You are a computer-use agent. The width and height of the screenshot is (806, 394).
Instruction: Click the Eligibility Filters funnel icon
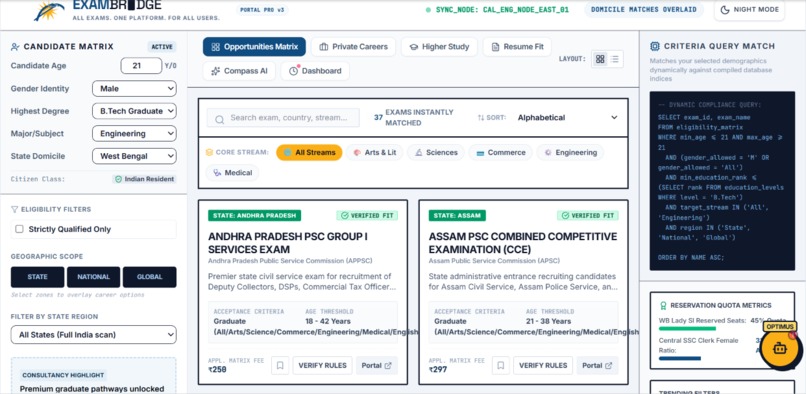[14, 209]
